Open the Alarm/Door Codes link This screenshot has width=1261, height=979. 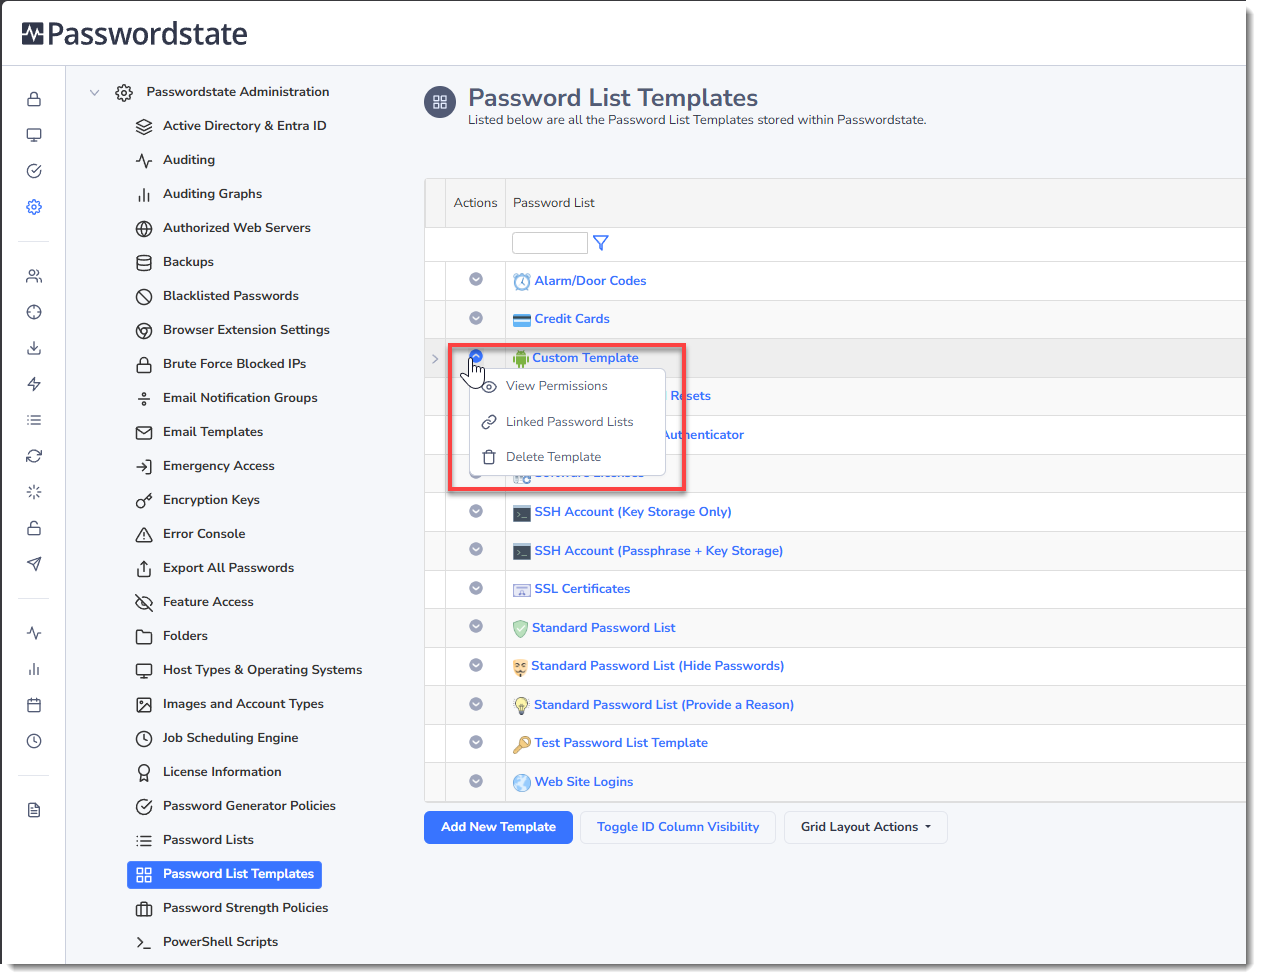[x=590, y=281]
